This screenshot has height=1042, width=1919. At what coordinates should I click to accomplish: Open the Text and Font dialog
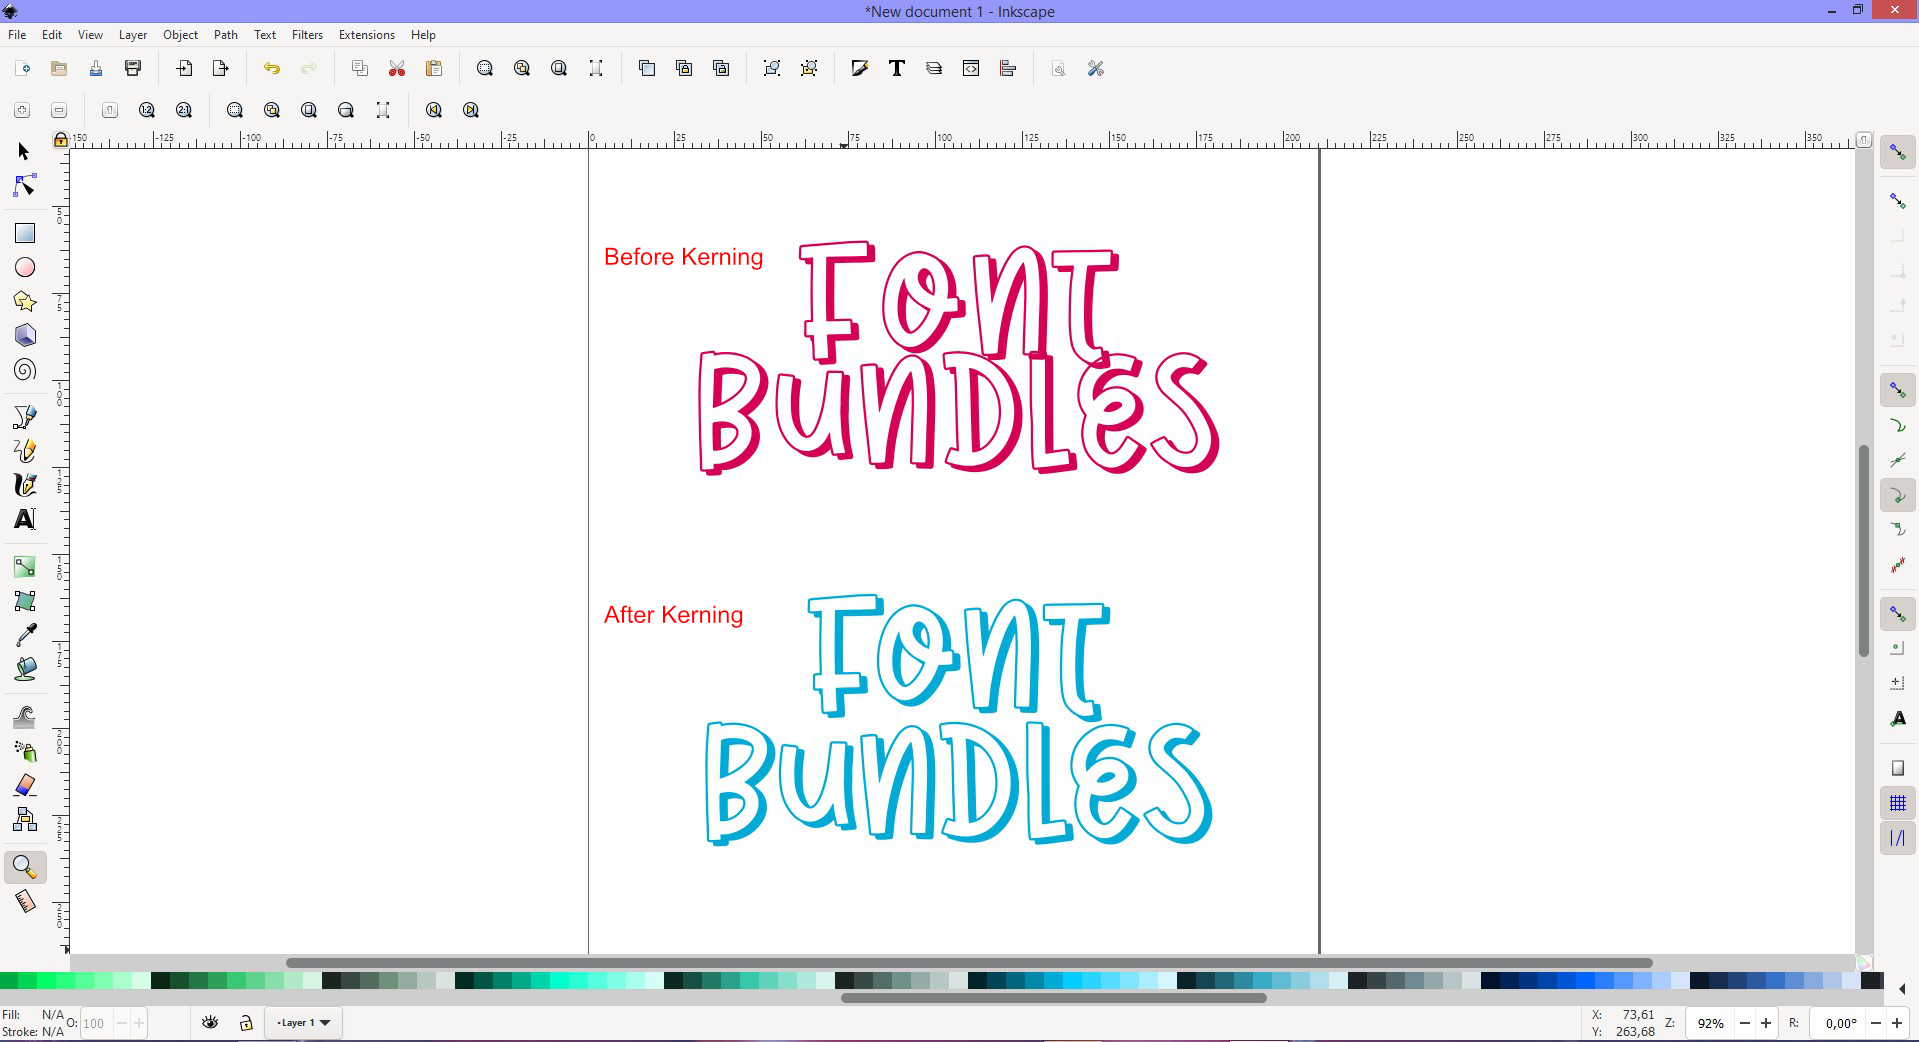coord(897,68)
